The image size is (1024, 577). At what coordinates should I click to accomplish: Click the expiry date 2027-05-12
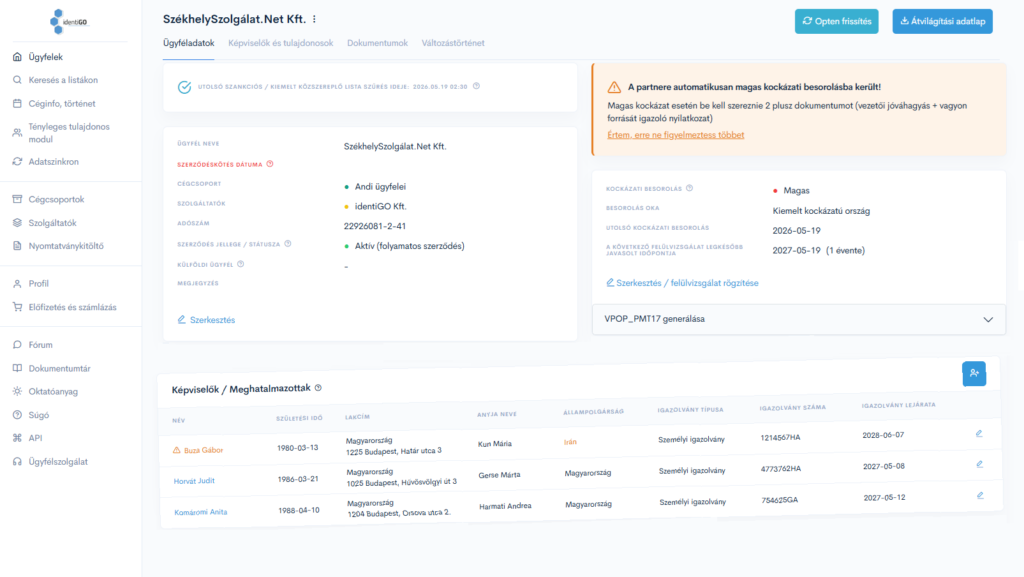(884, 497)
